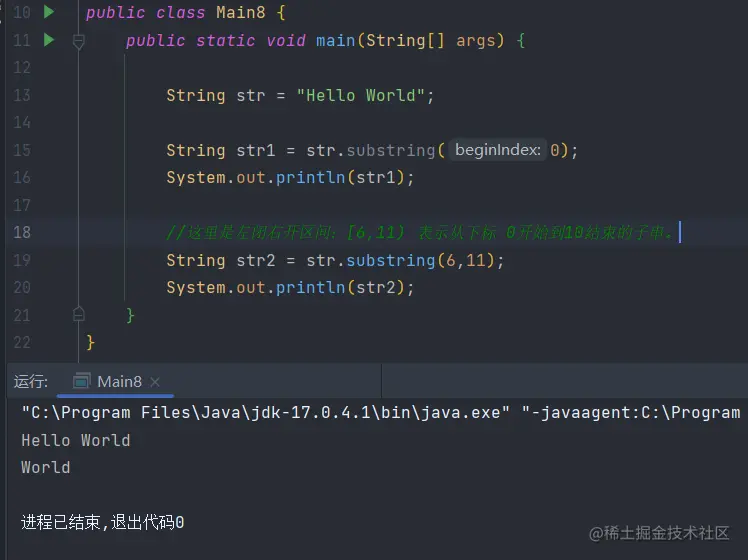
Task: Click println call on line 16
Action: pos(310,177)
